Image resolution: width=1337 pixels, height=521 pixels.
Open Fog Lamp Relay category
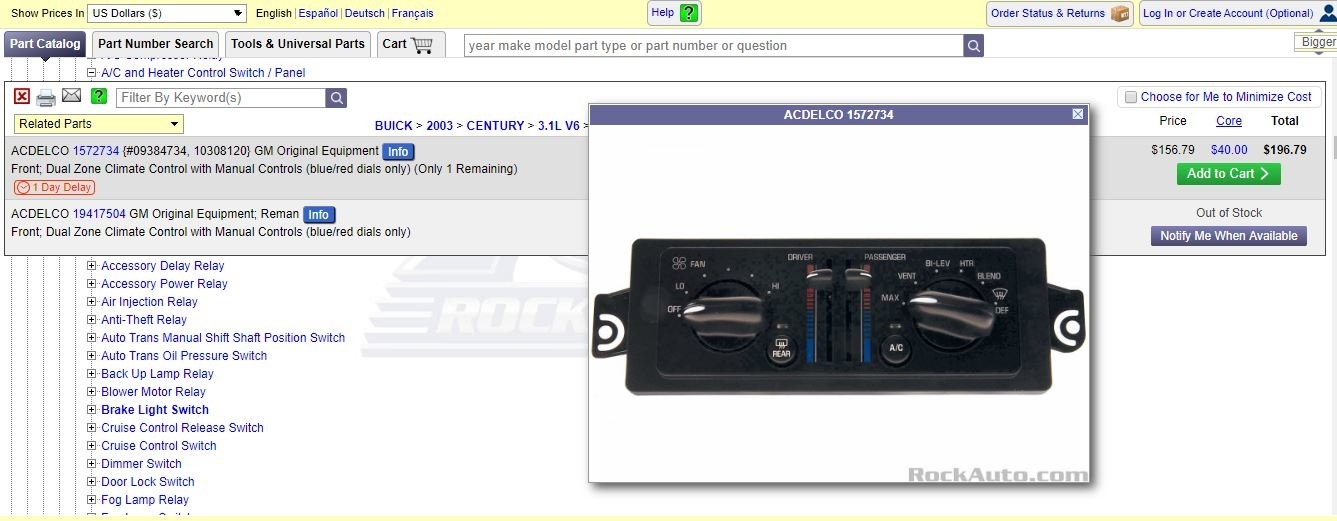[145, 500]
